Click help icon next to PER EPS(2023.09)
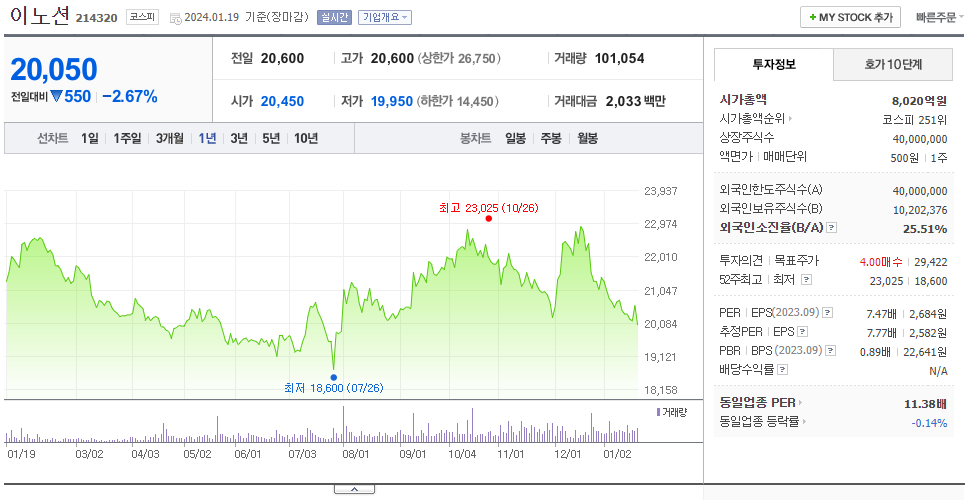This screenshot has height=500, width=968. coord(828,313)
